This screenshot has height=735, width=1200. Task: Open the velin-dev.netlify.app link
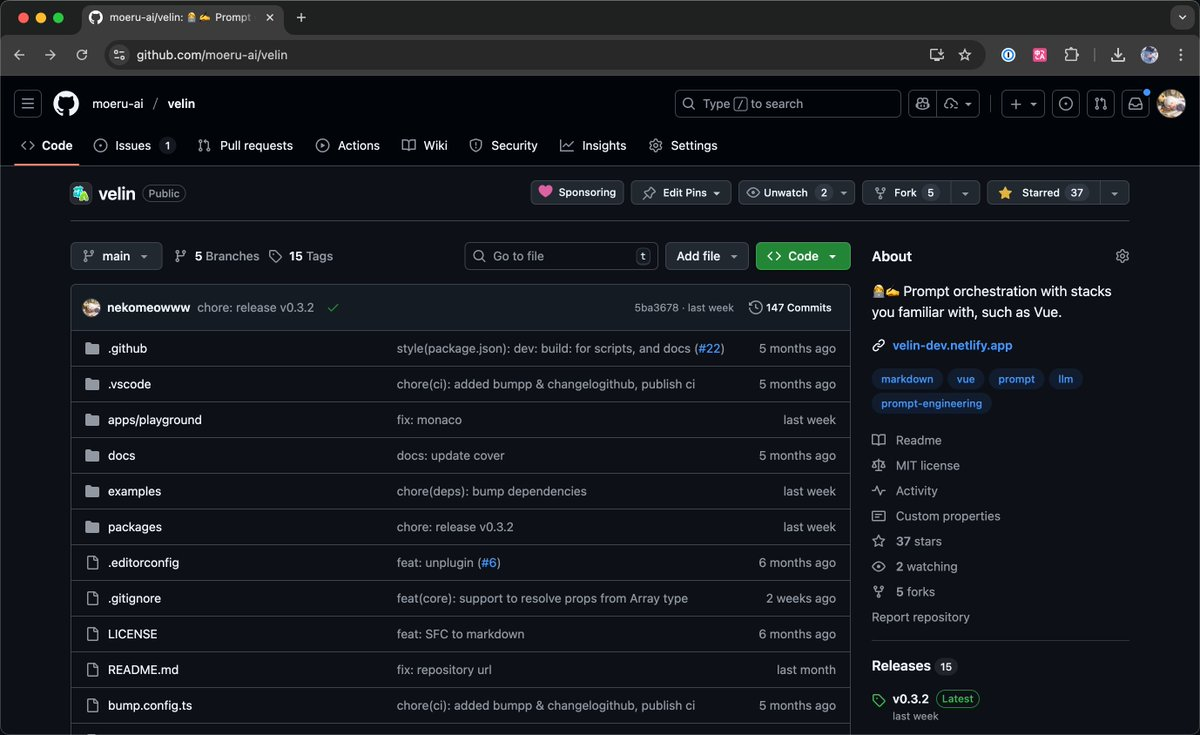952,345
